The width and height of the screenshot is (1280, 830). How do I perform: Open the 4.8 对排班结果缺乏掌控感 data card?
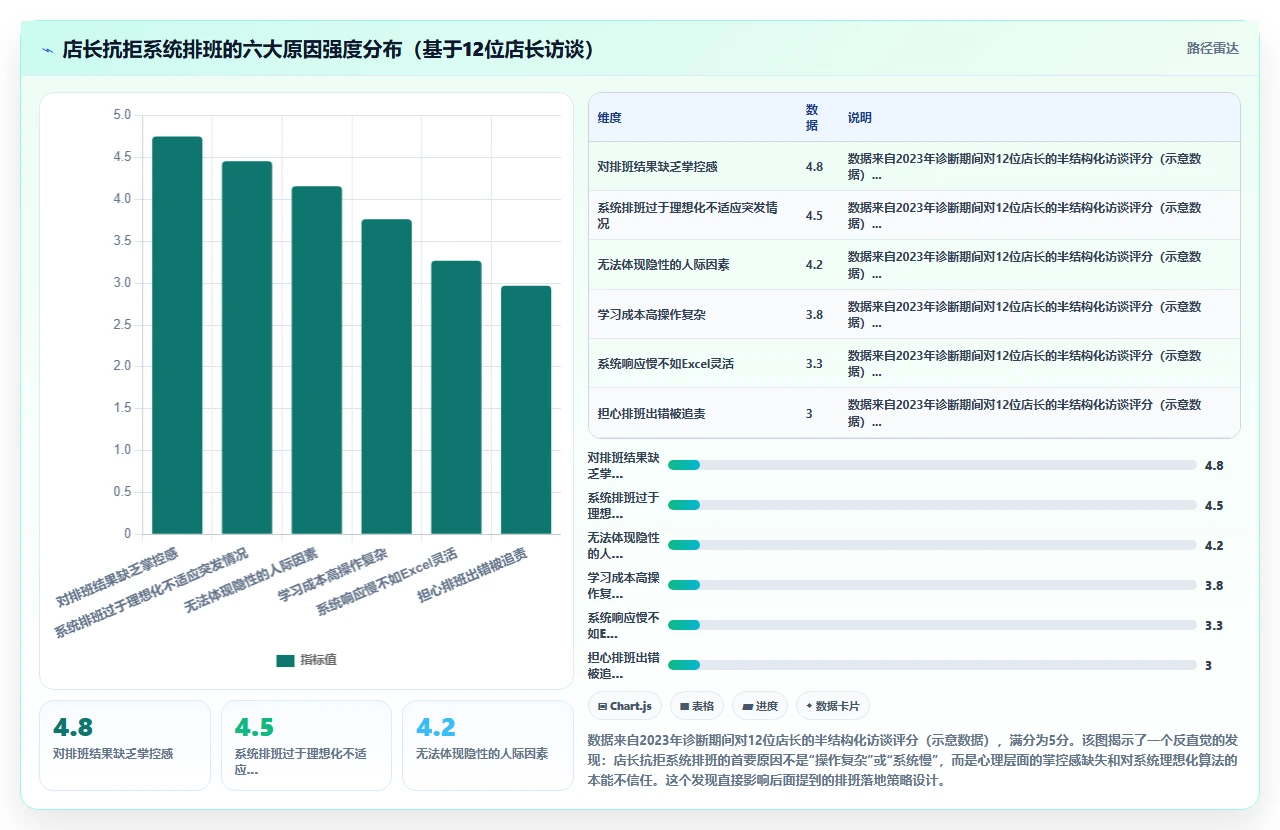[x=125, y=745]
